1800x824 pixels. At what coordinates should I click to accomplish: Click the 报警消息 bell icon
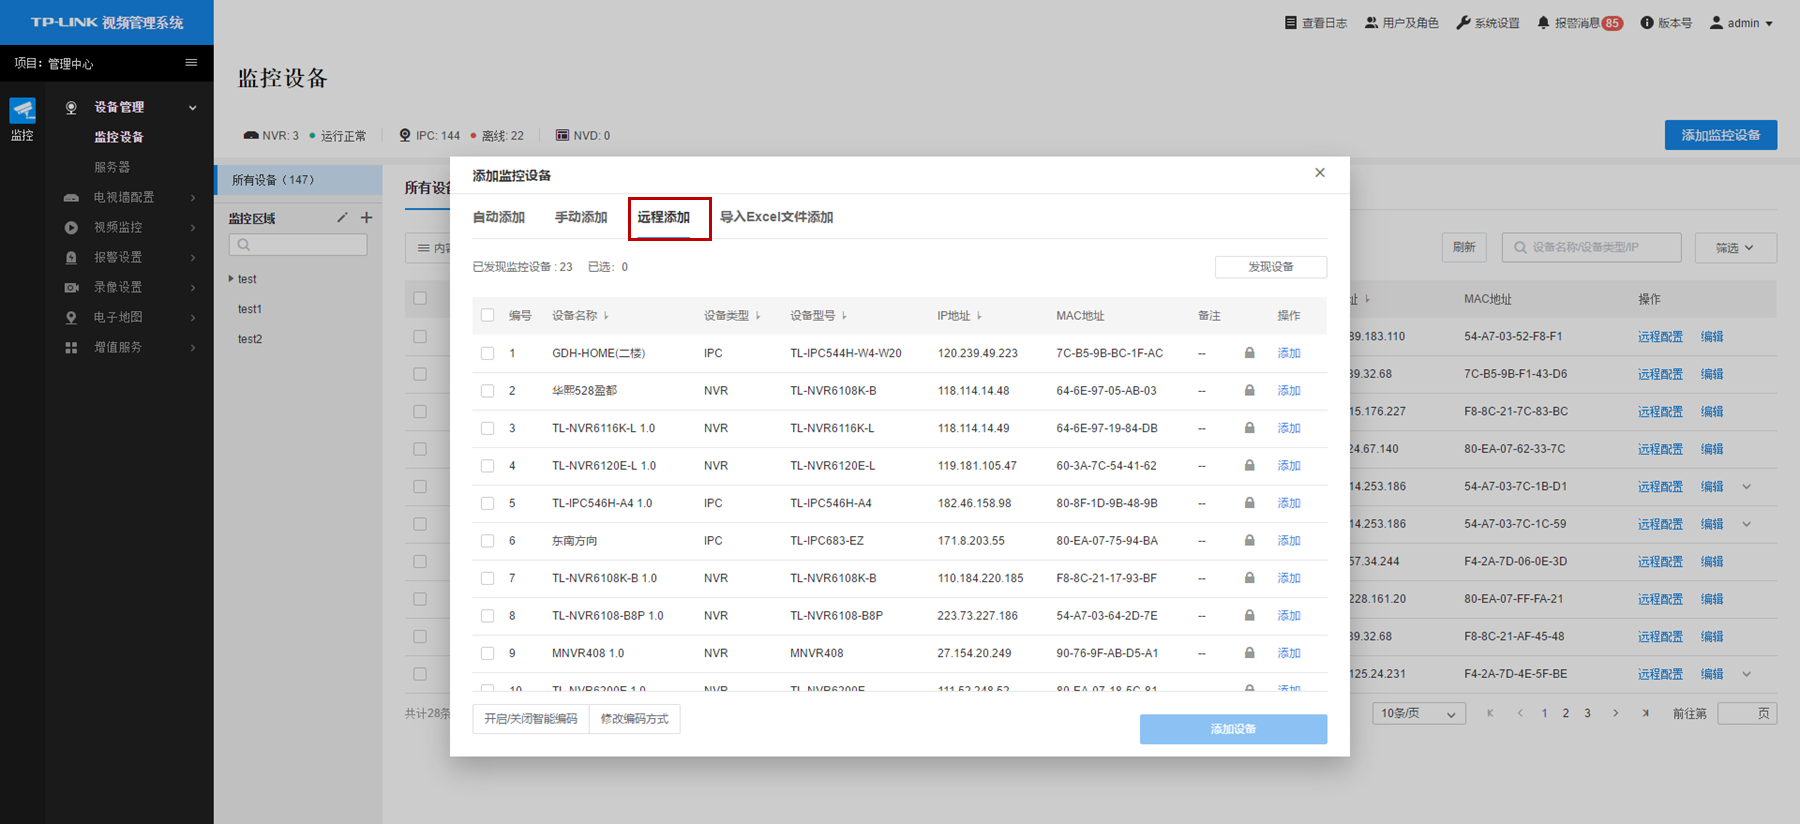coord(1543,23)
